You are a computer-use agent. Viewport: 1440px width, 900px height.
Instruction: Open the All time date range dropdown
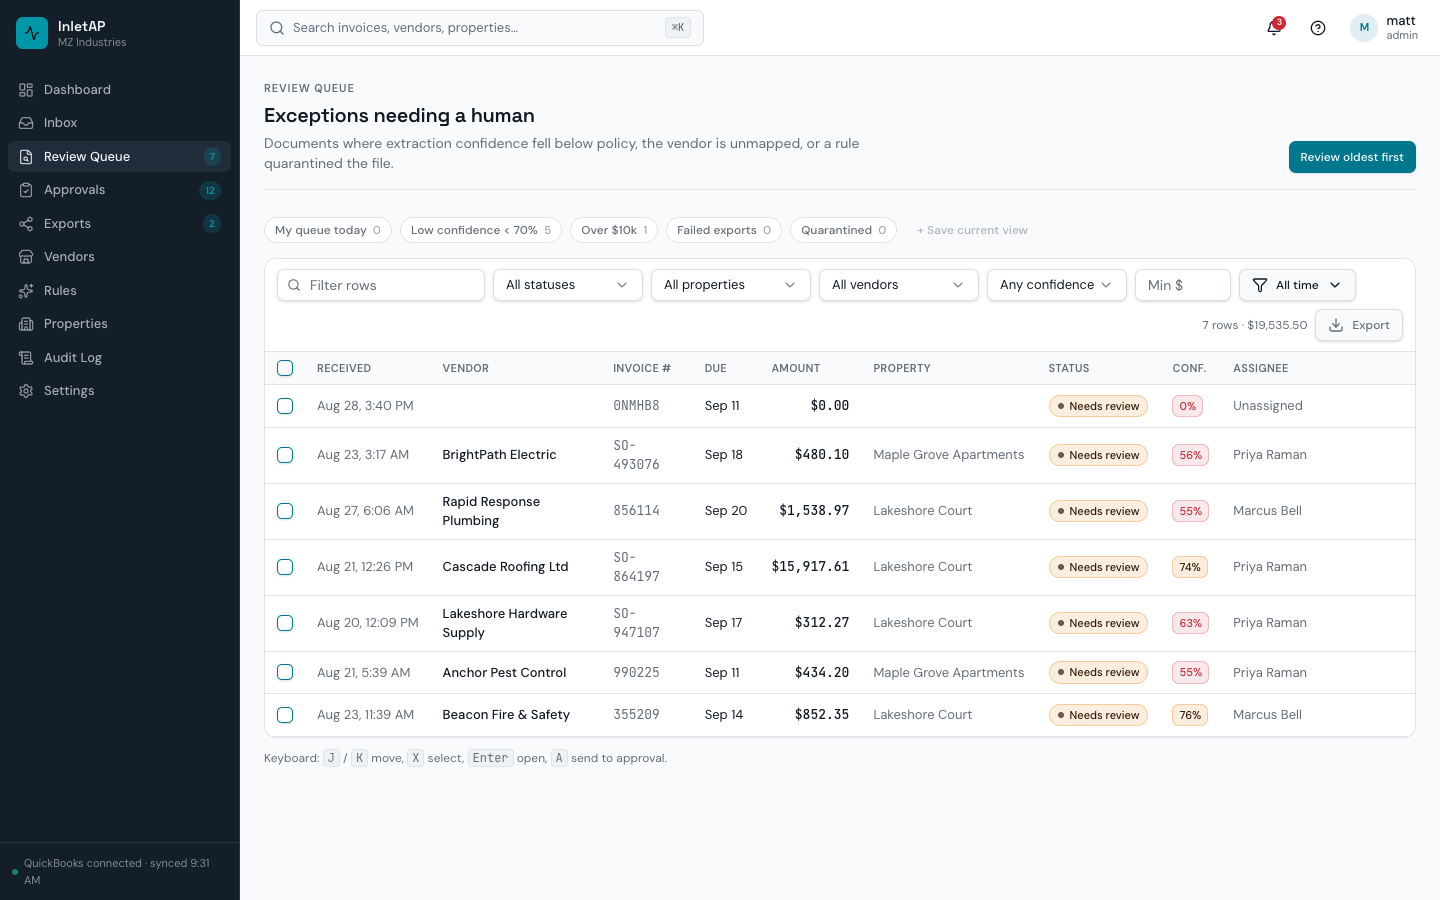1297,285
